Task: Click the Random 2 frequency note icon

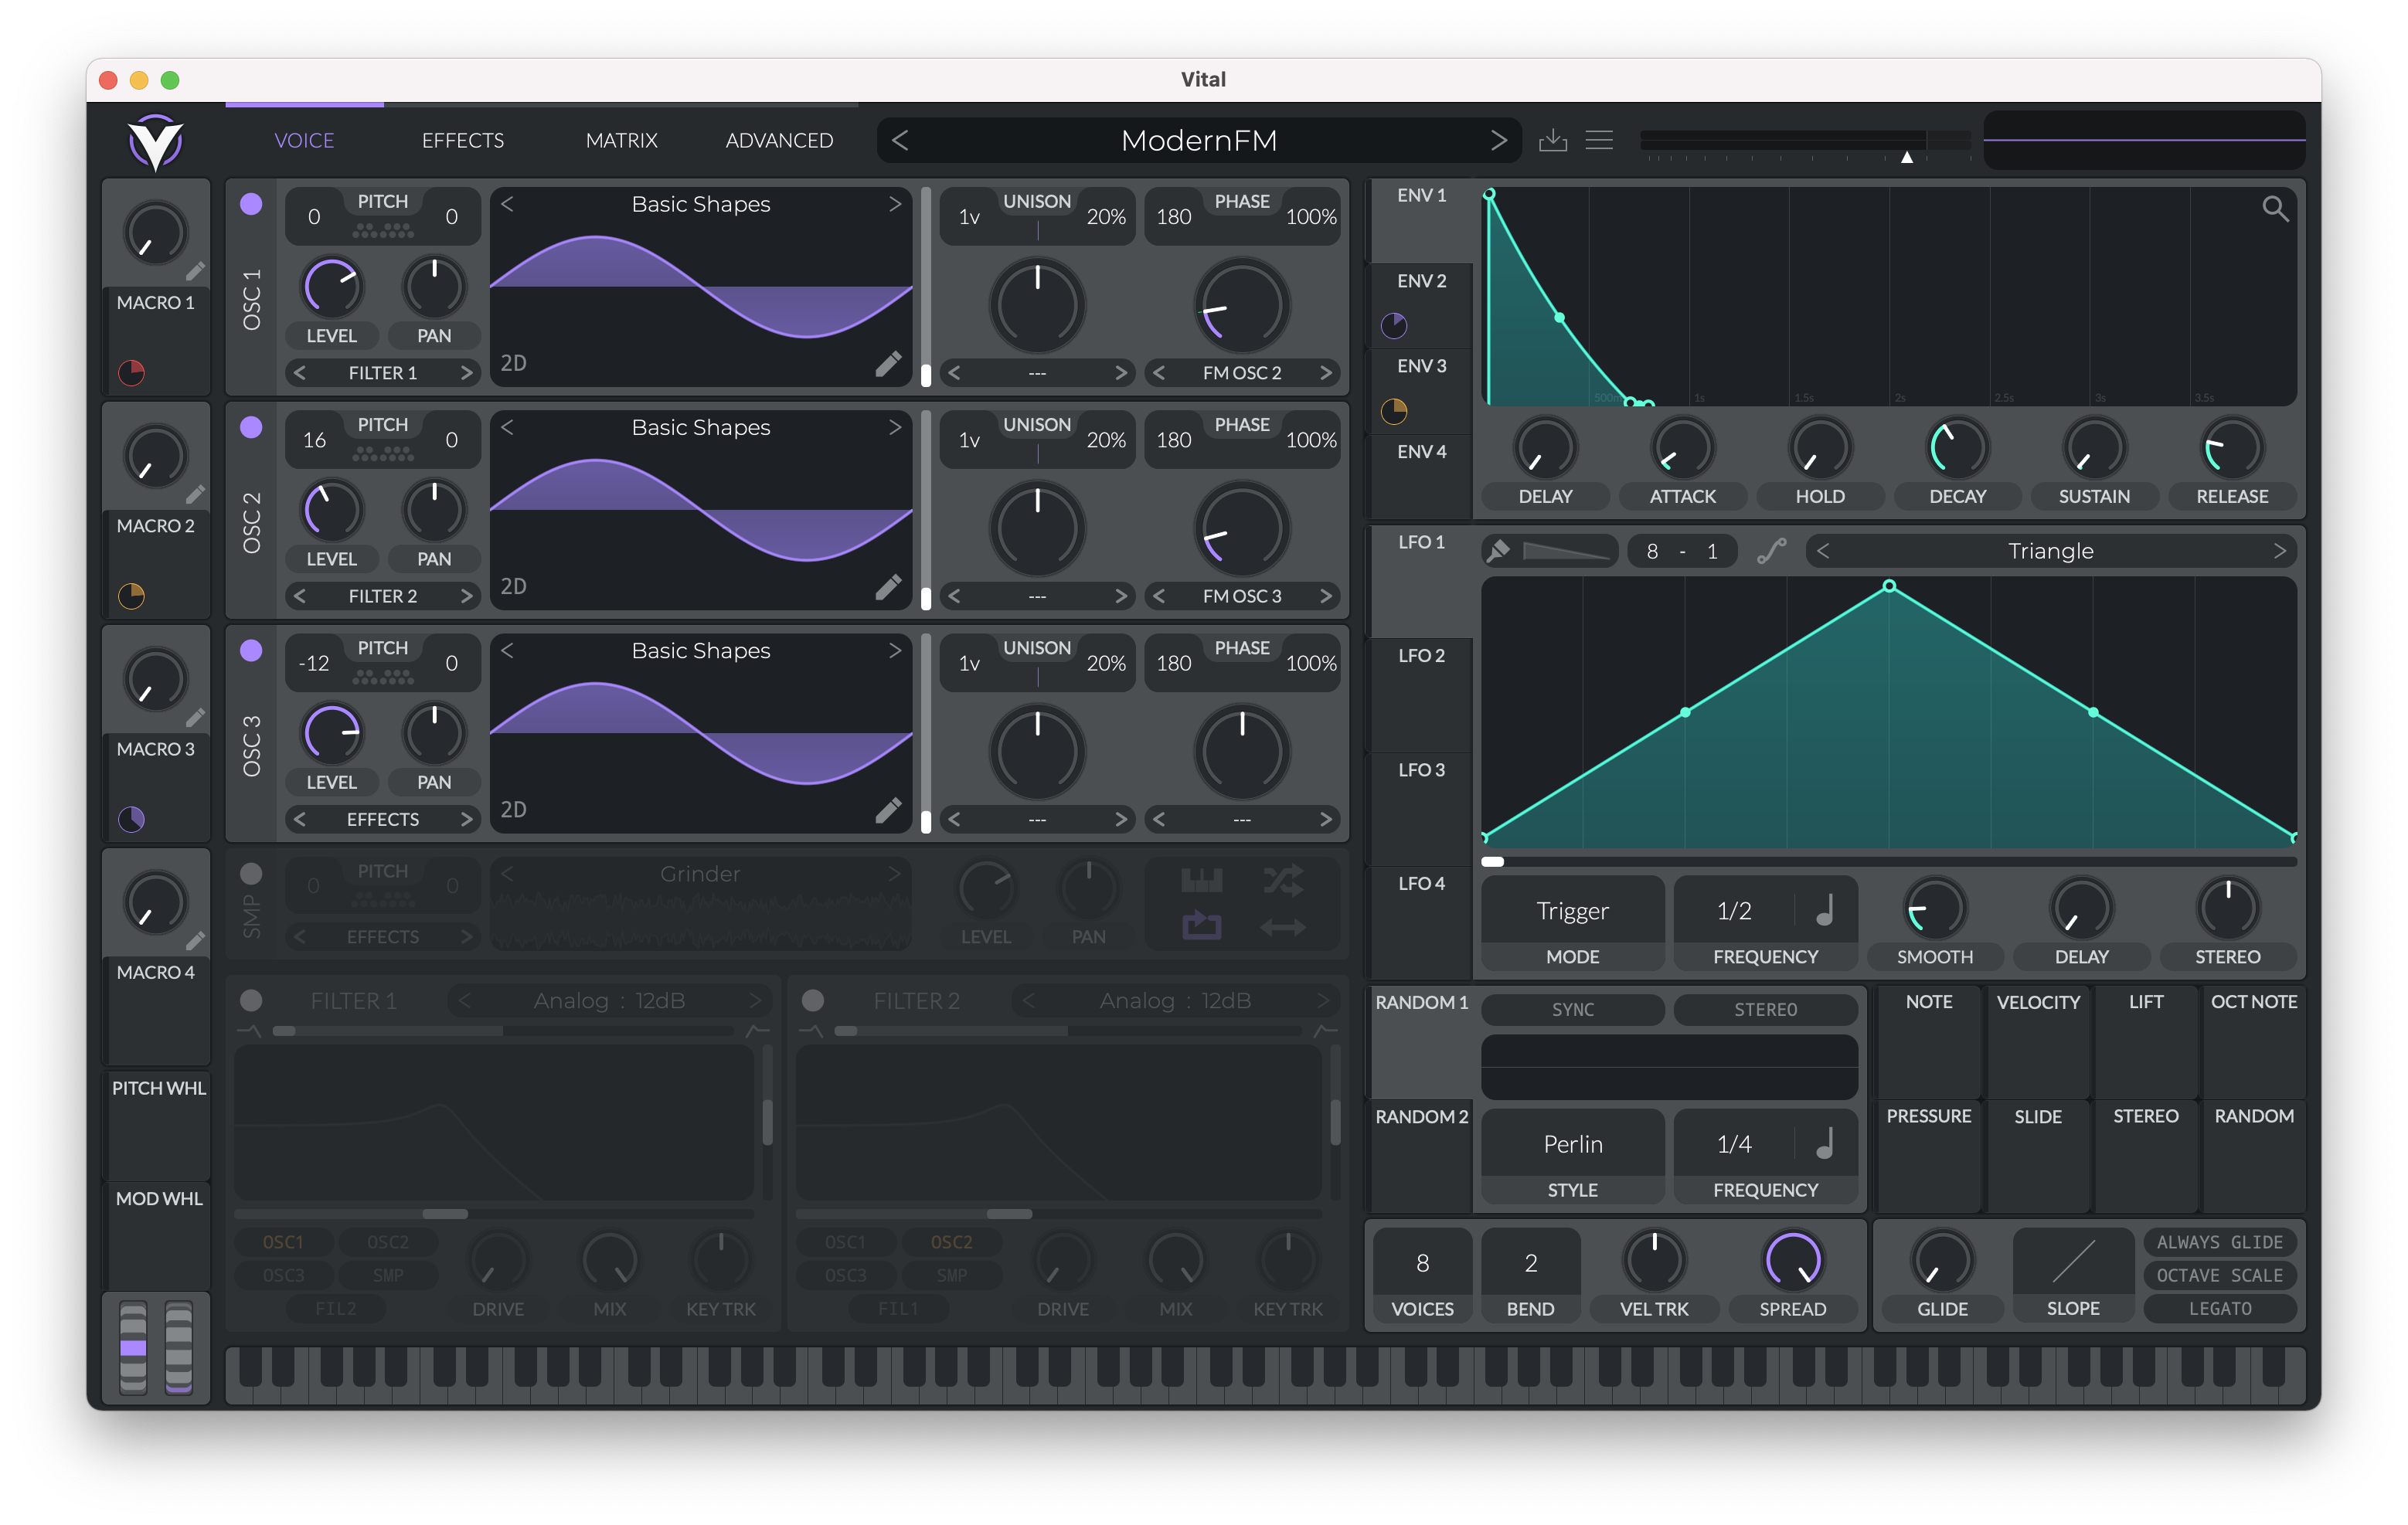Action: click(1824, 1143)
